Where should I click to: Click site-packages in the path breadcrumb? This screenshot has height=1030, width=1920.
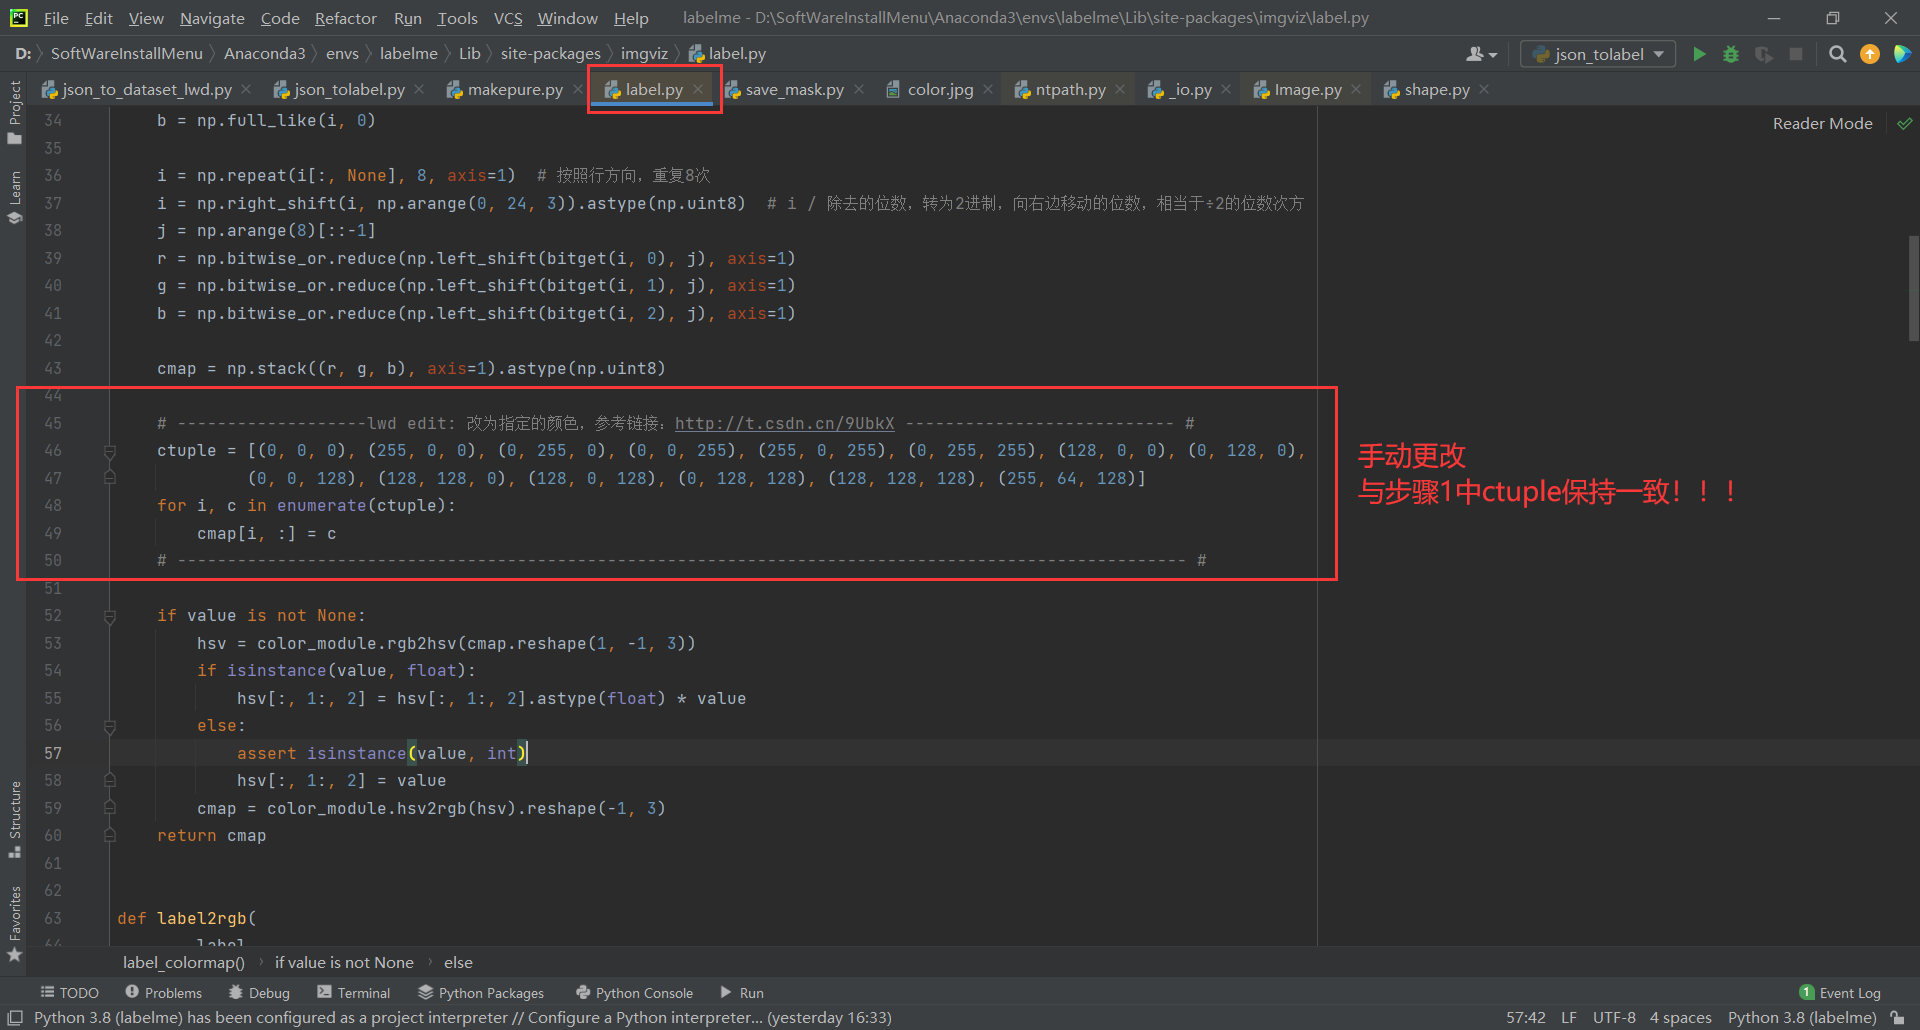[x=550, y=54]
